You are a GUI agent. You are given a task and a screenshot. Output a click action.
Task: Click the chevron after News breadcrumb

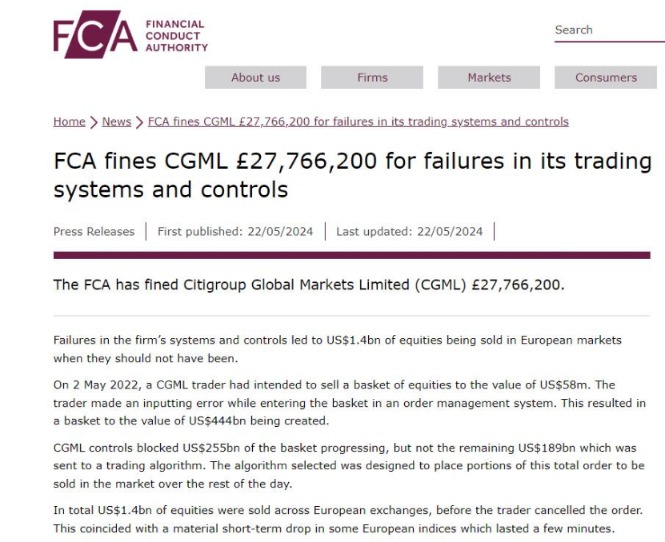pos(139,122)
